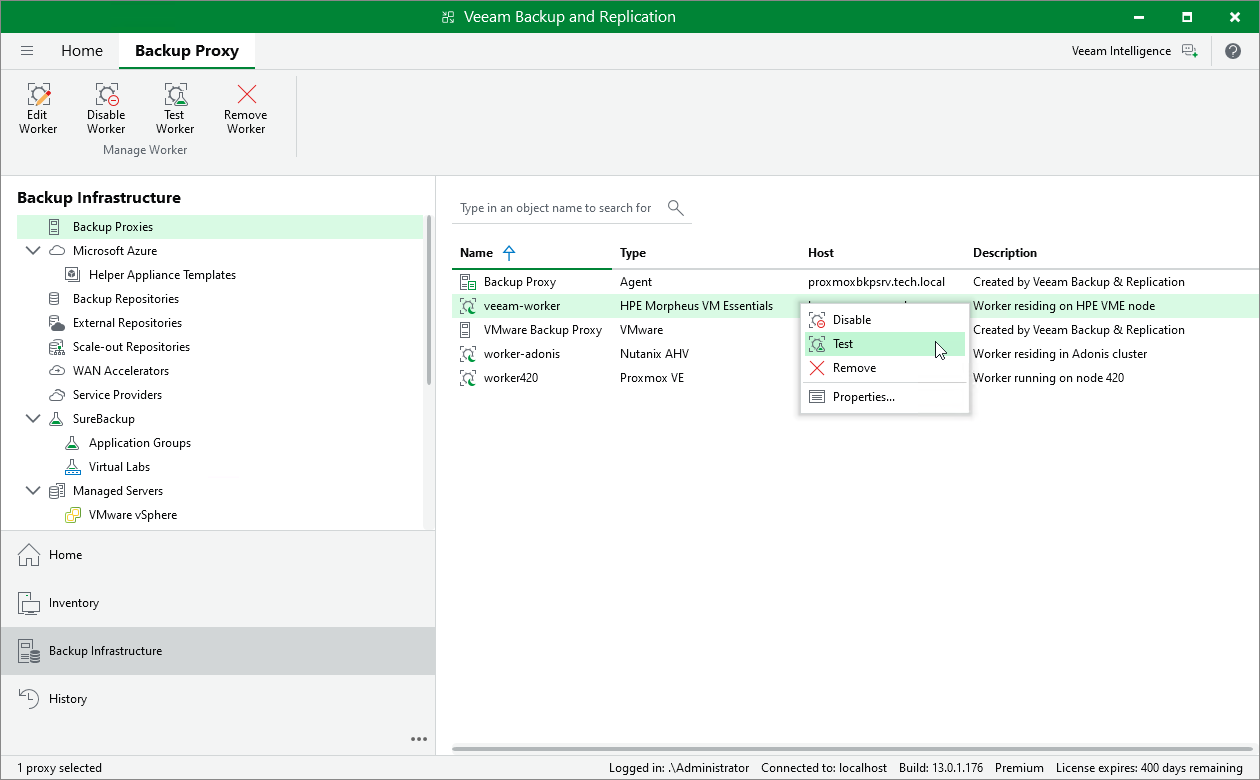Click the Virtual Labs tree icon

[x=71, y=467]
